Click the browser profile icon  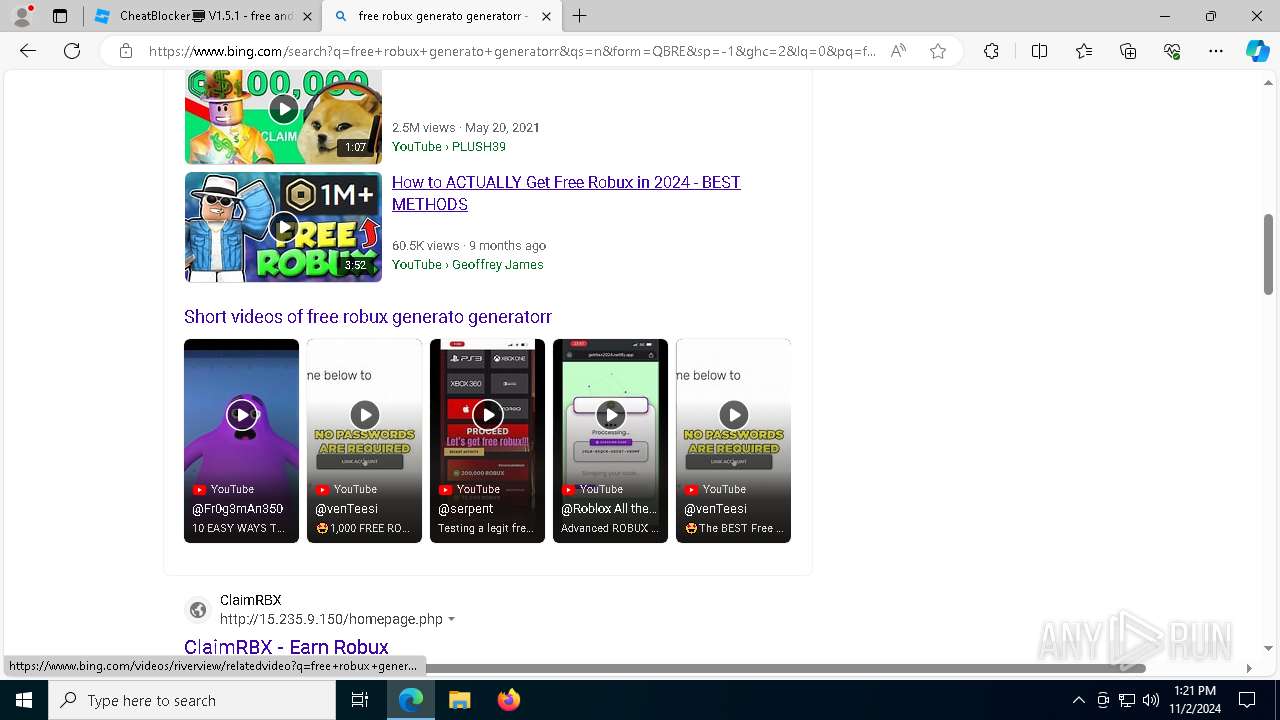tap(21, 16)
